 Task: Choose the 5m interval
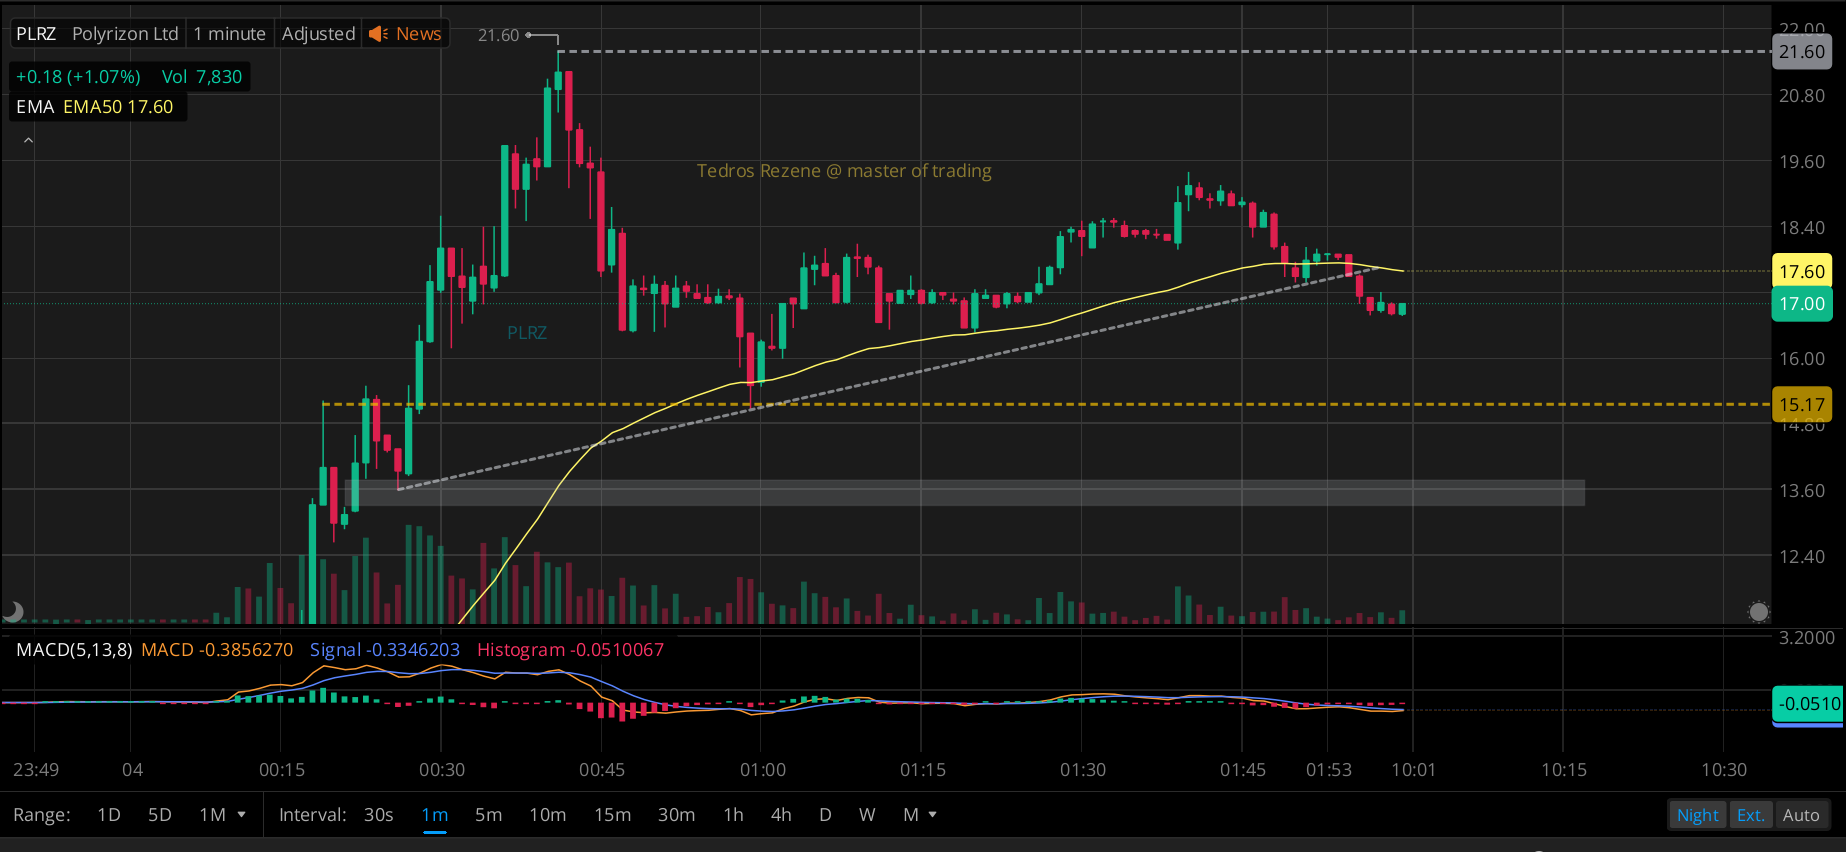pos(488,815)
